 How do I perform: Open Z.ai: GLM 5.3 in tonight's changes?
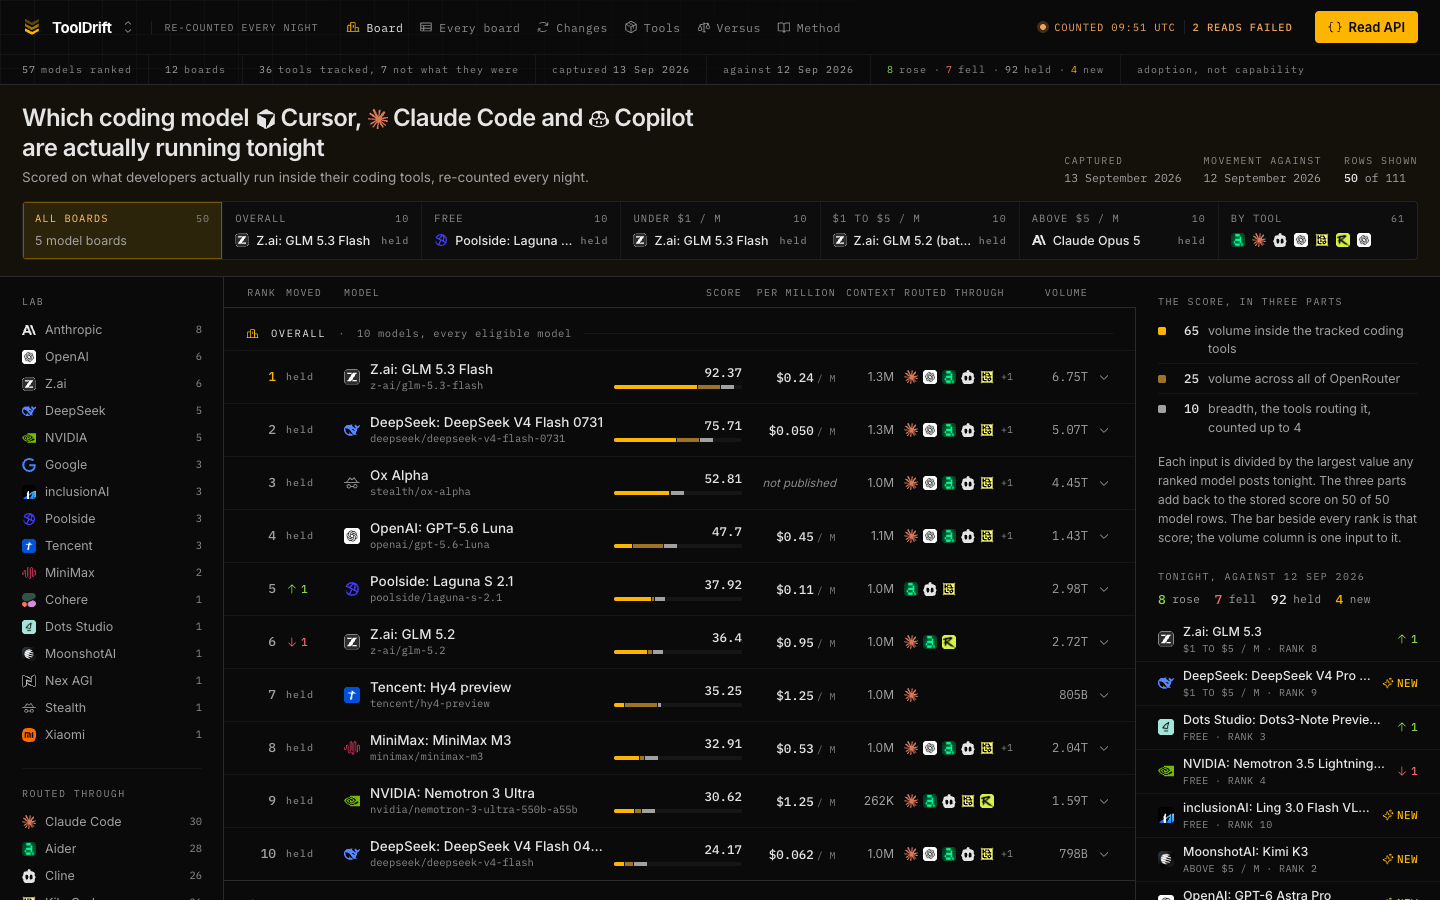[x=1288, y=639]
